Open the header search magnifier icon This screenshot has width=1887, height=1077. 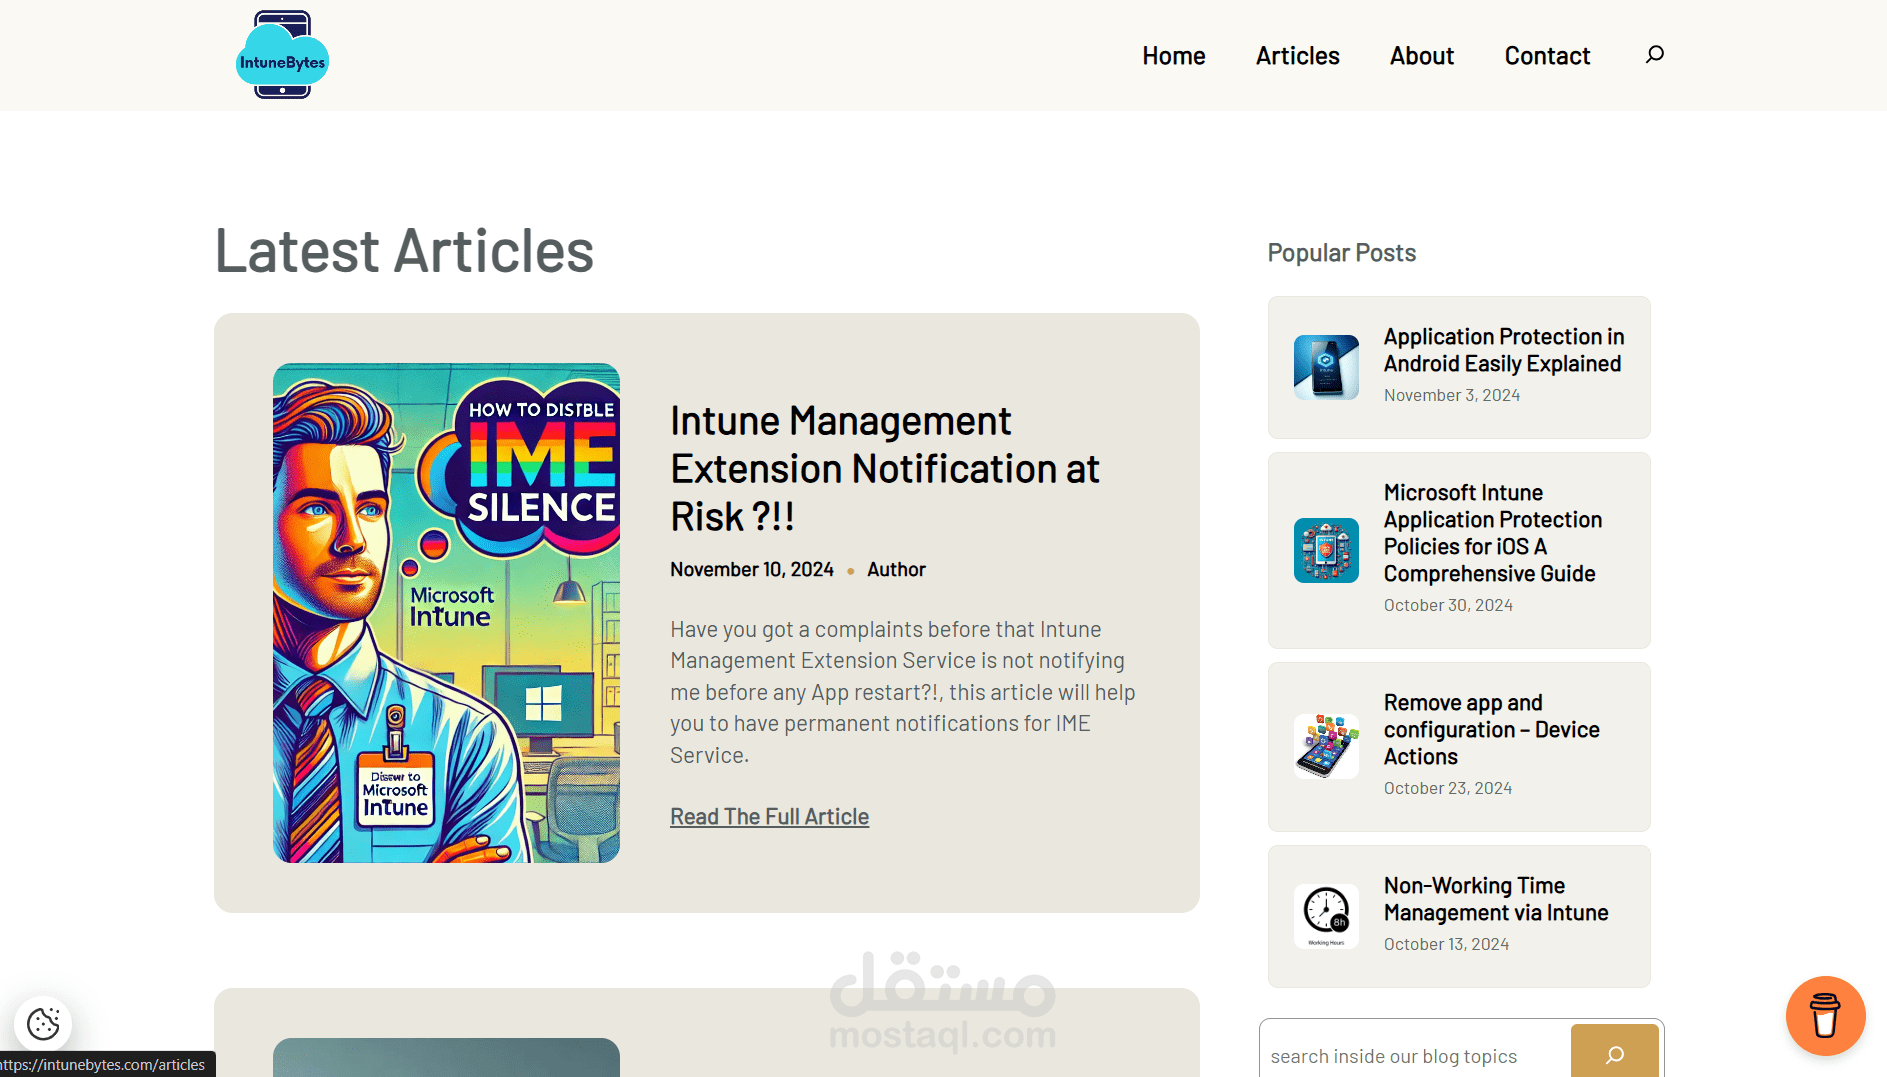pyautogui.click(x=1655, y=54)
